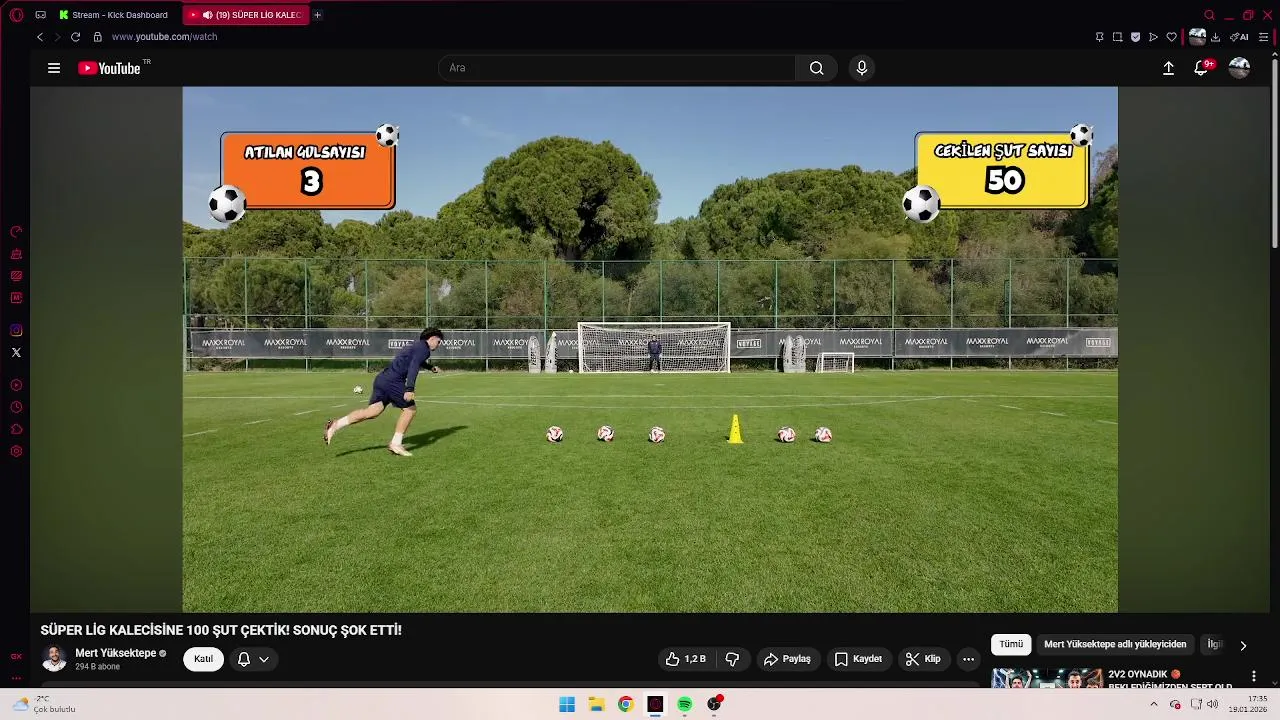Open more actions three-dot menu
Screen dimensions: 1280x720
(x=968, y=659)
